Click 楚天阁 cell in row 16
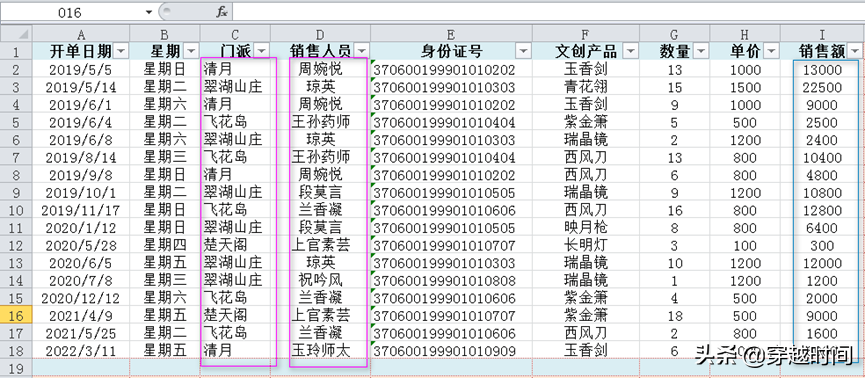The image size is (865, 378). point(235,316)
